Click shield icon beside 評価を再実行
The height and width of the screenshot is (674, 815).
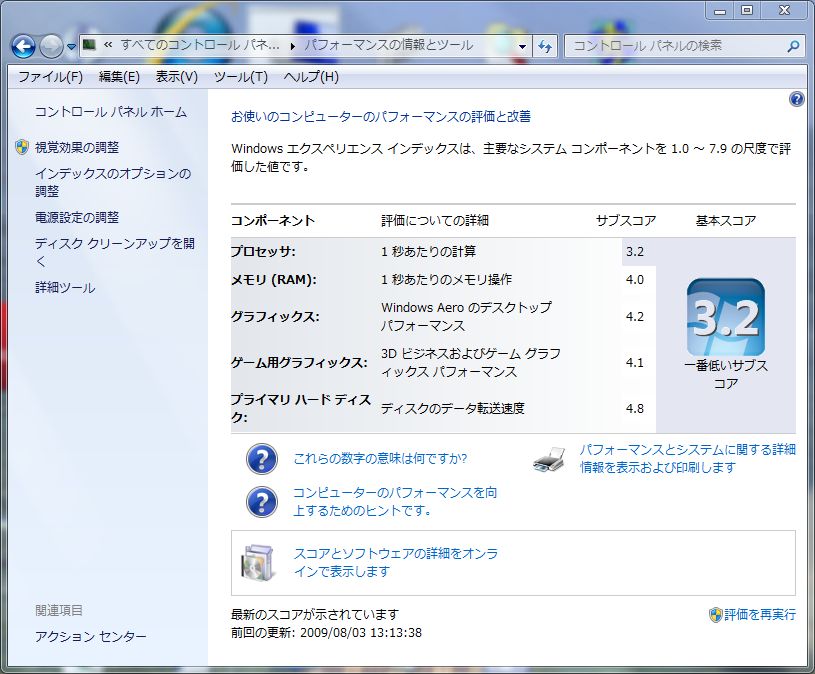[x=716, y=615]
